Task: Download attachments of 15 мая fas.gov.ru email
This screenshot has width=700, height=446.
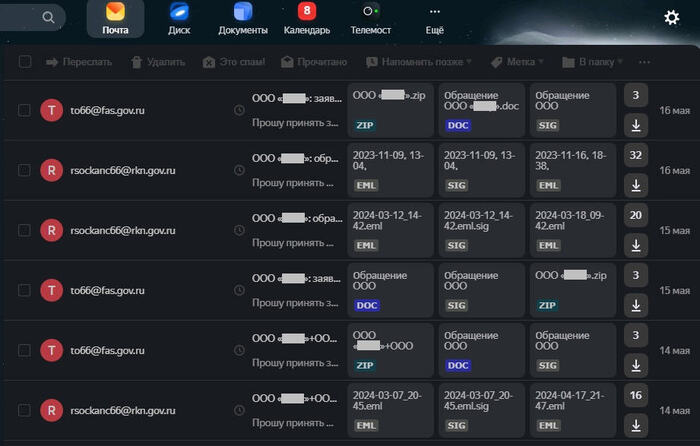Action: point(636,305)
